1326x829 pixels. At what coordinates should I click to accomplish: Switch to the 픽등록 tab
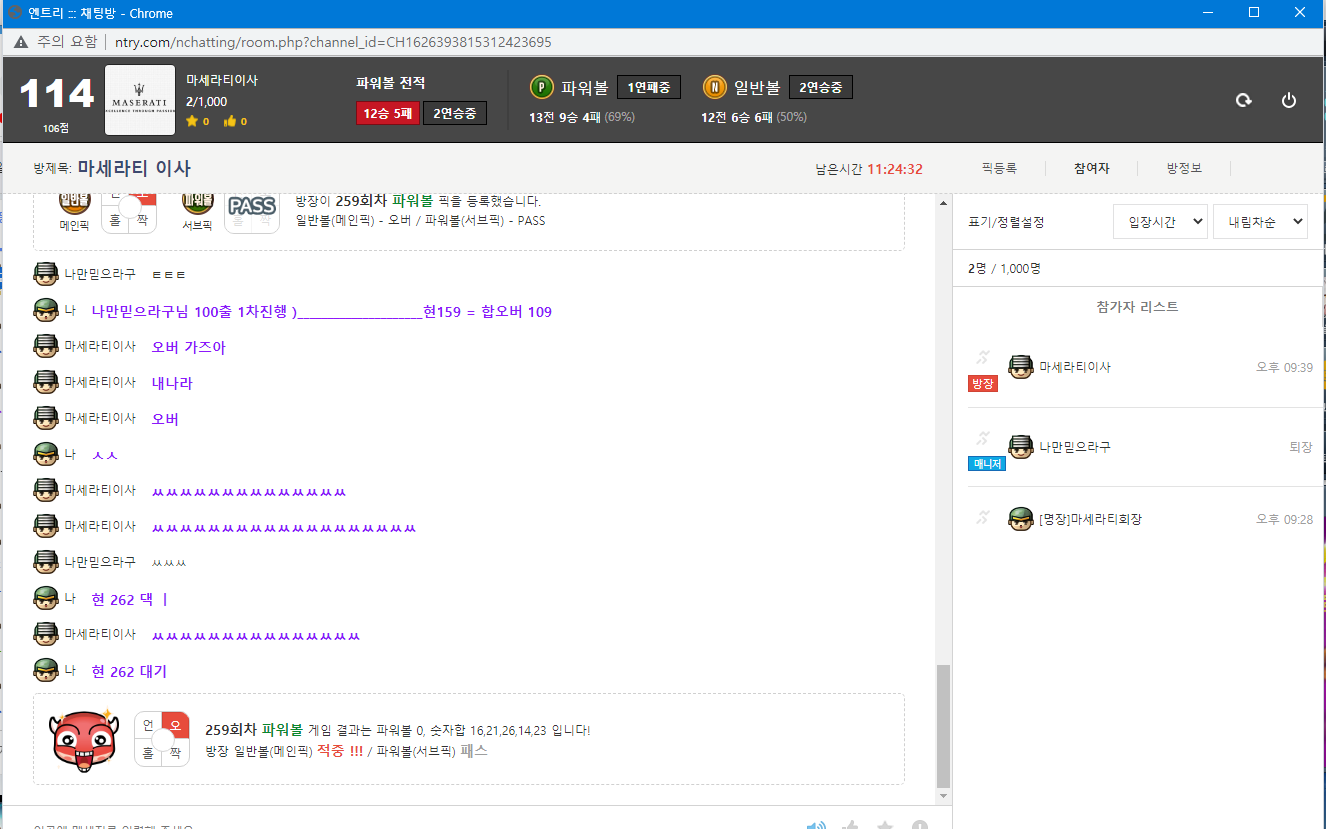tap(998, 169)
